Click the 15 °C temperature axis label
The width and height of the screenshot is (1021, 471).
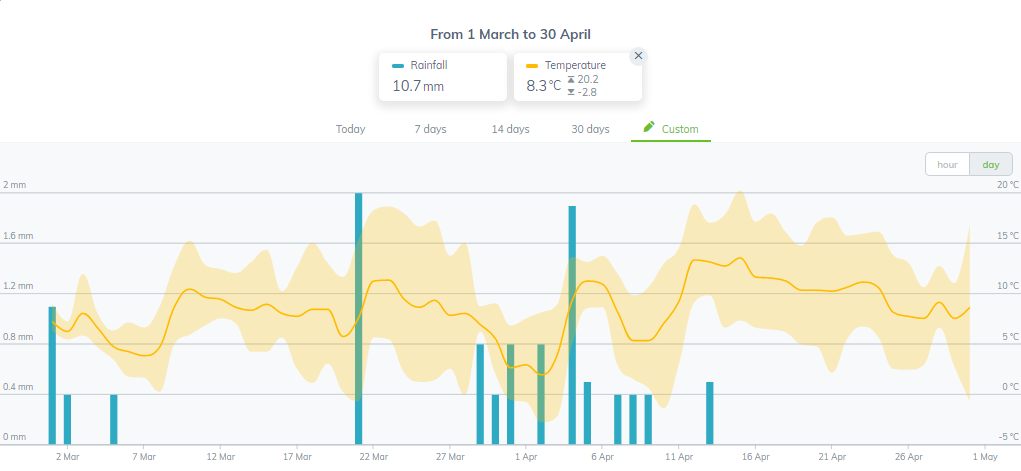pos(1007,236)
